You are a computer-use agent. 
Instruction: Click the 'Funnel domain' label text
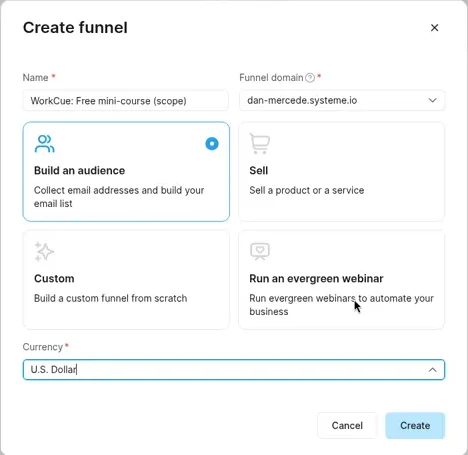click(271, 78)
